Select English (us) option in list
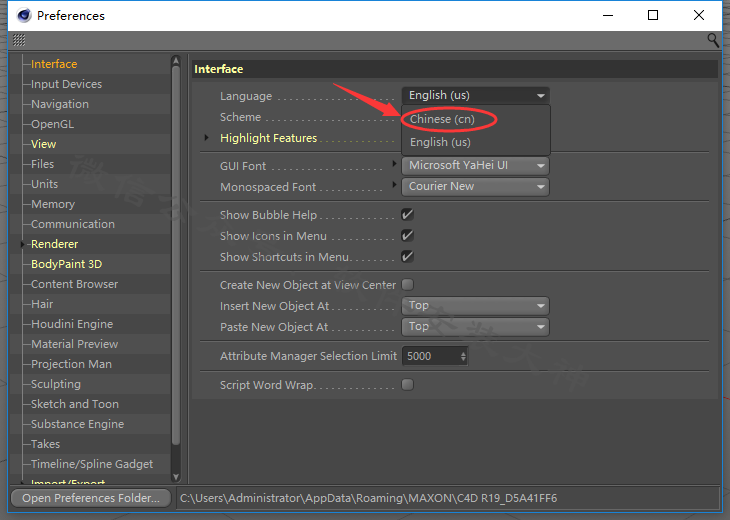The height and width of the screenshot is (520, 730). pos(440,142)
